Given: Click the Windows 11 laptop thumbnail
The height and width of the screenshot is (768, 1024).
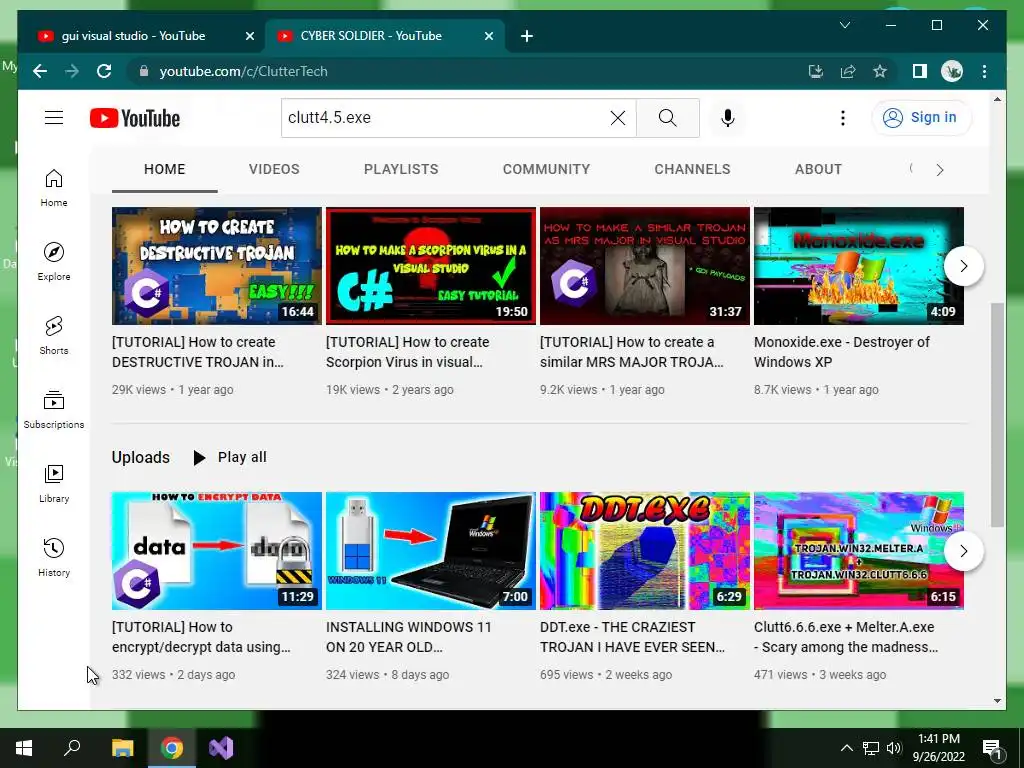Looking at the screenshot, I should 431,551.
